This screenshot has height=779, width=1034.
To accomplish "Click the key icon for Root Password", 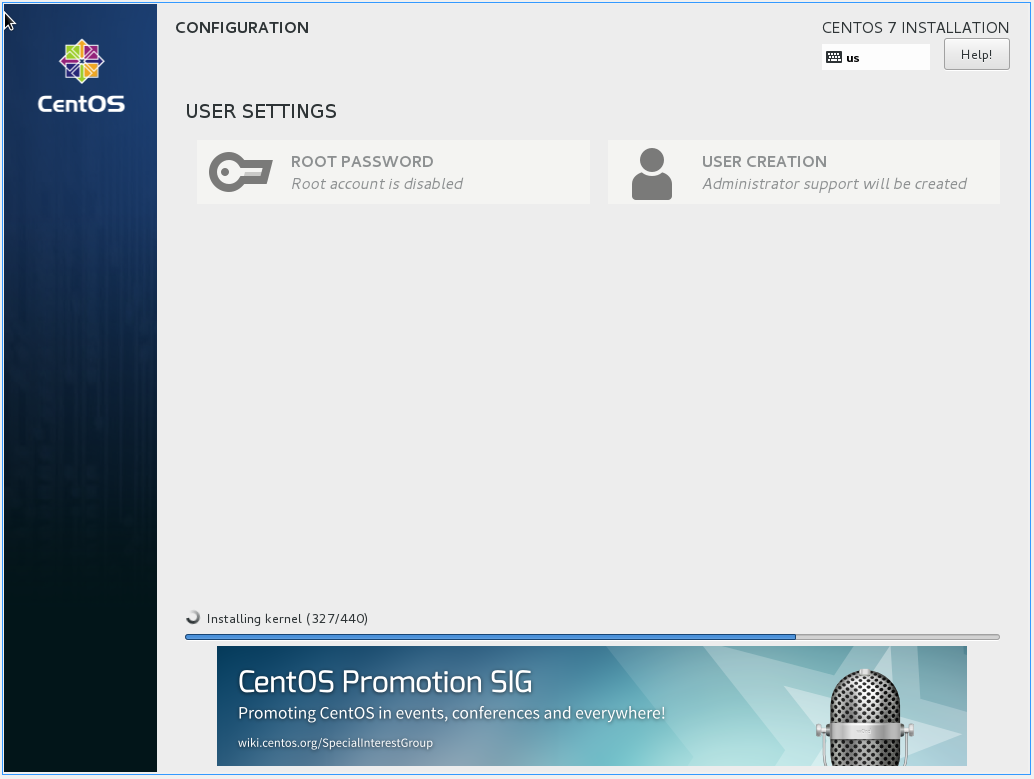I will [240, 172].
